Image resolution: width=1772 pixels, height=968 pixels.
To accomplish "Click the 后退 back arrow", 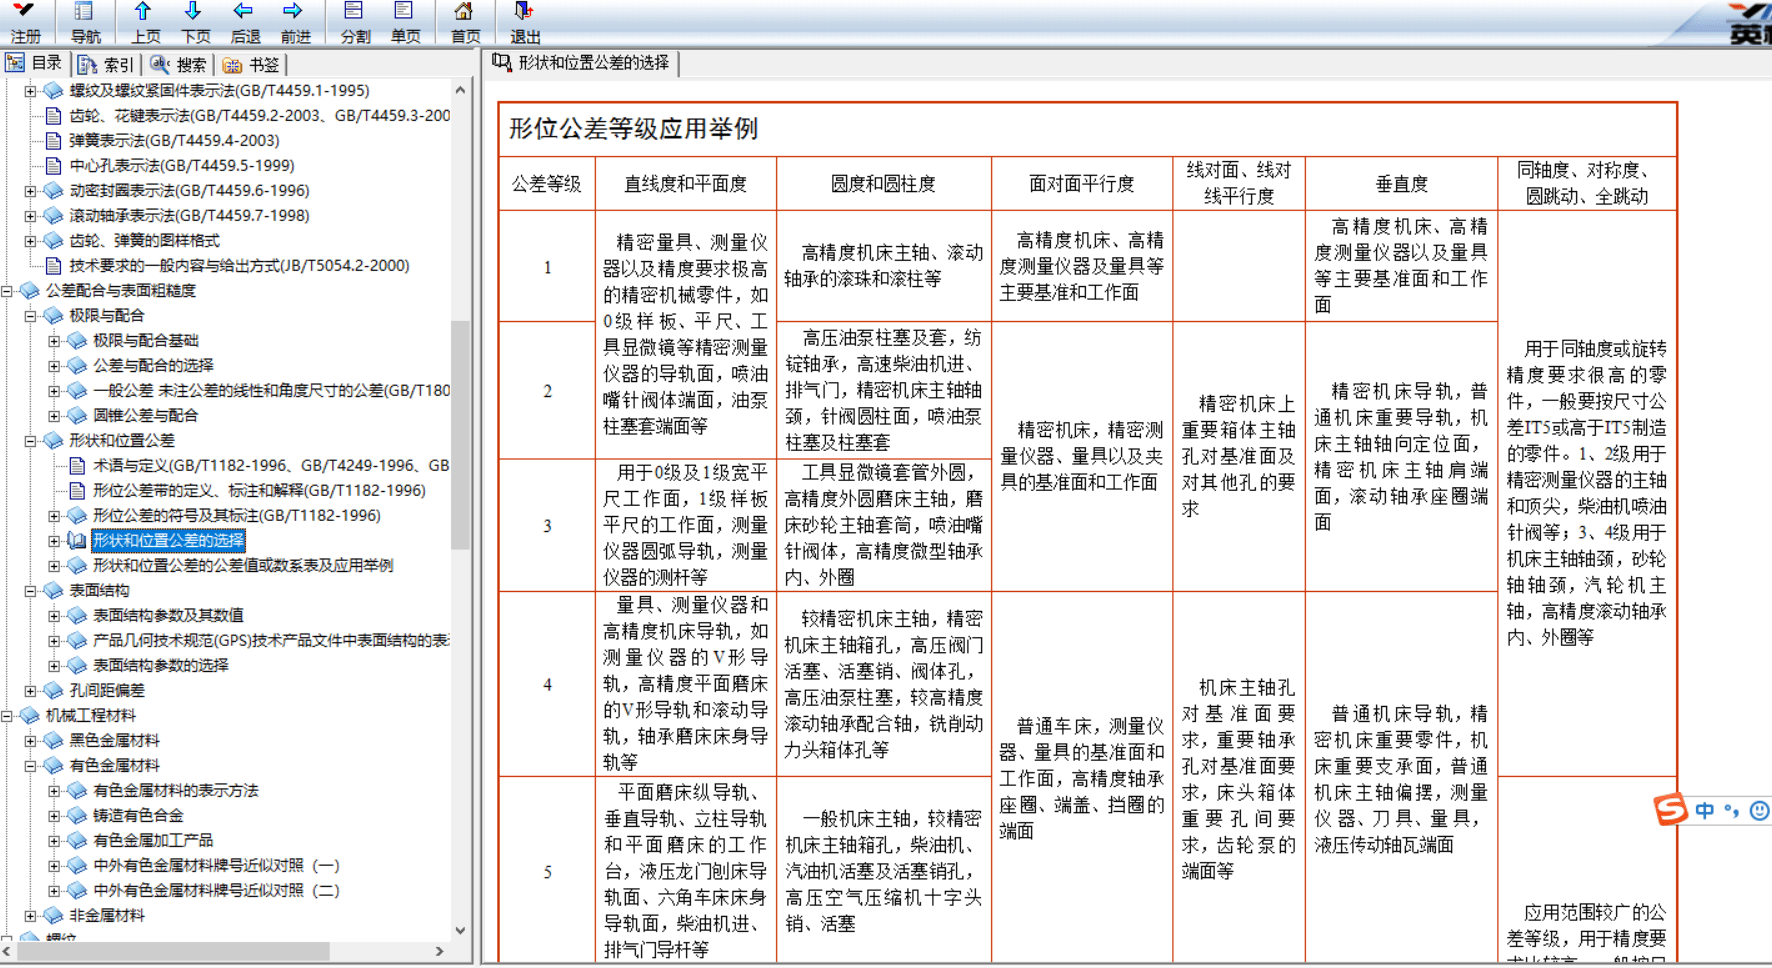I will (x=245, y=22).
